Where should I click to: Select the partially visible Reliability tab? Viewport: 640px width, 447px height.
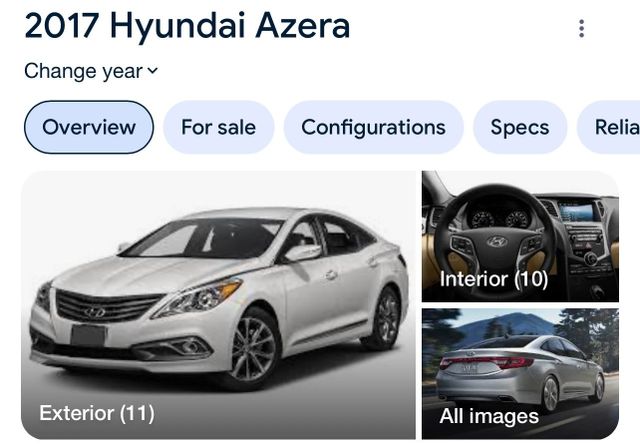(x=608, y=127)
